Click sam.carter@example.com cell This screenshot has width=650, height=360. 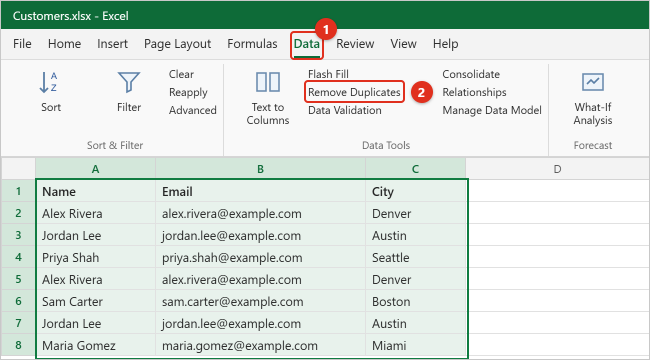click(260, 301)
